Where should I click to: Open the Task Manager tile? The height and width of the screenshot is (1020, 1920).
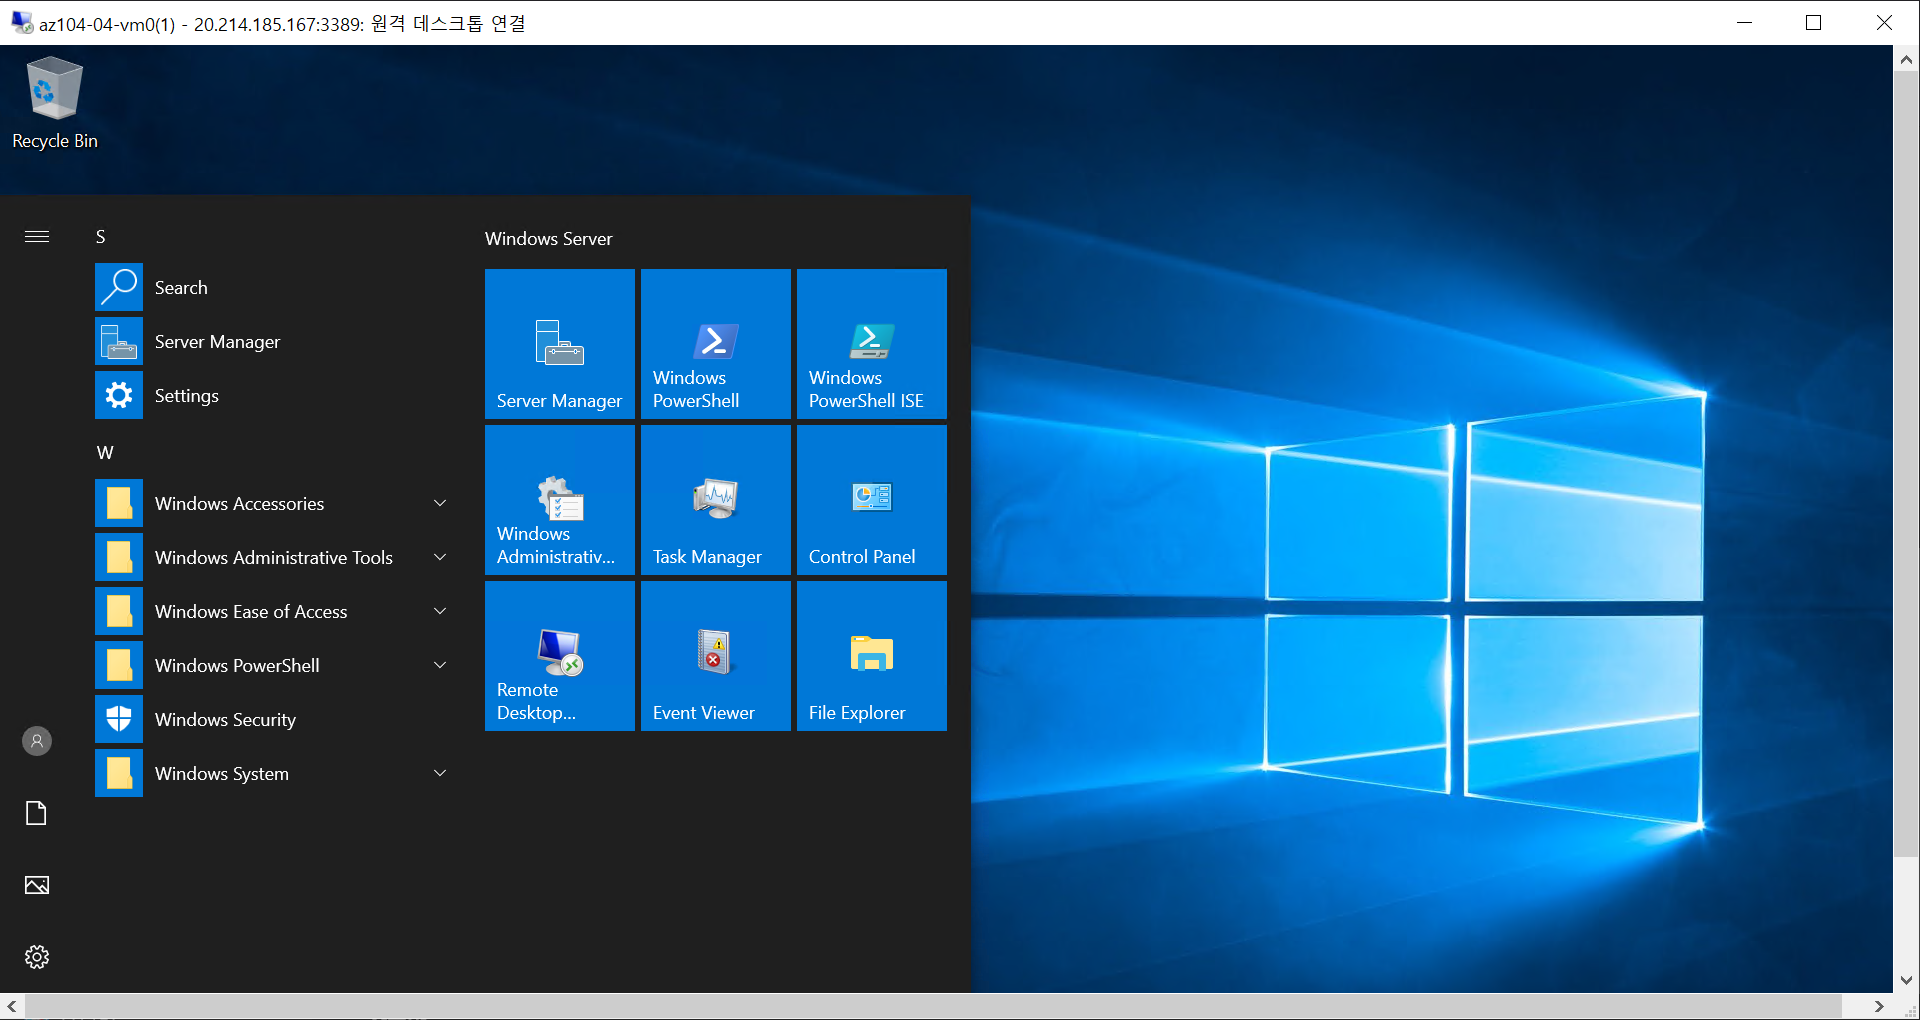[x=716, y=500]
